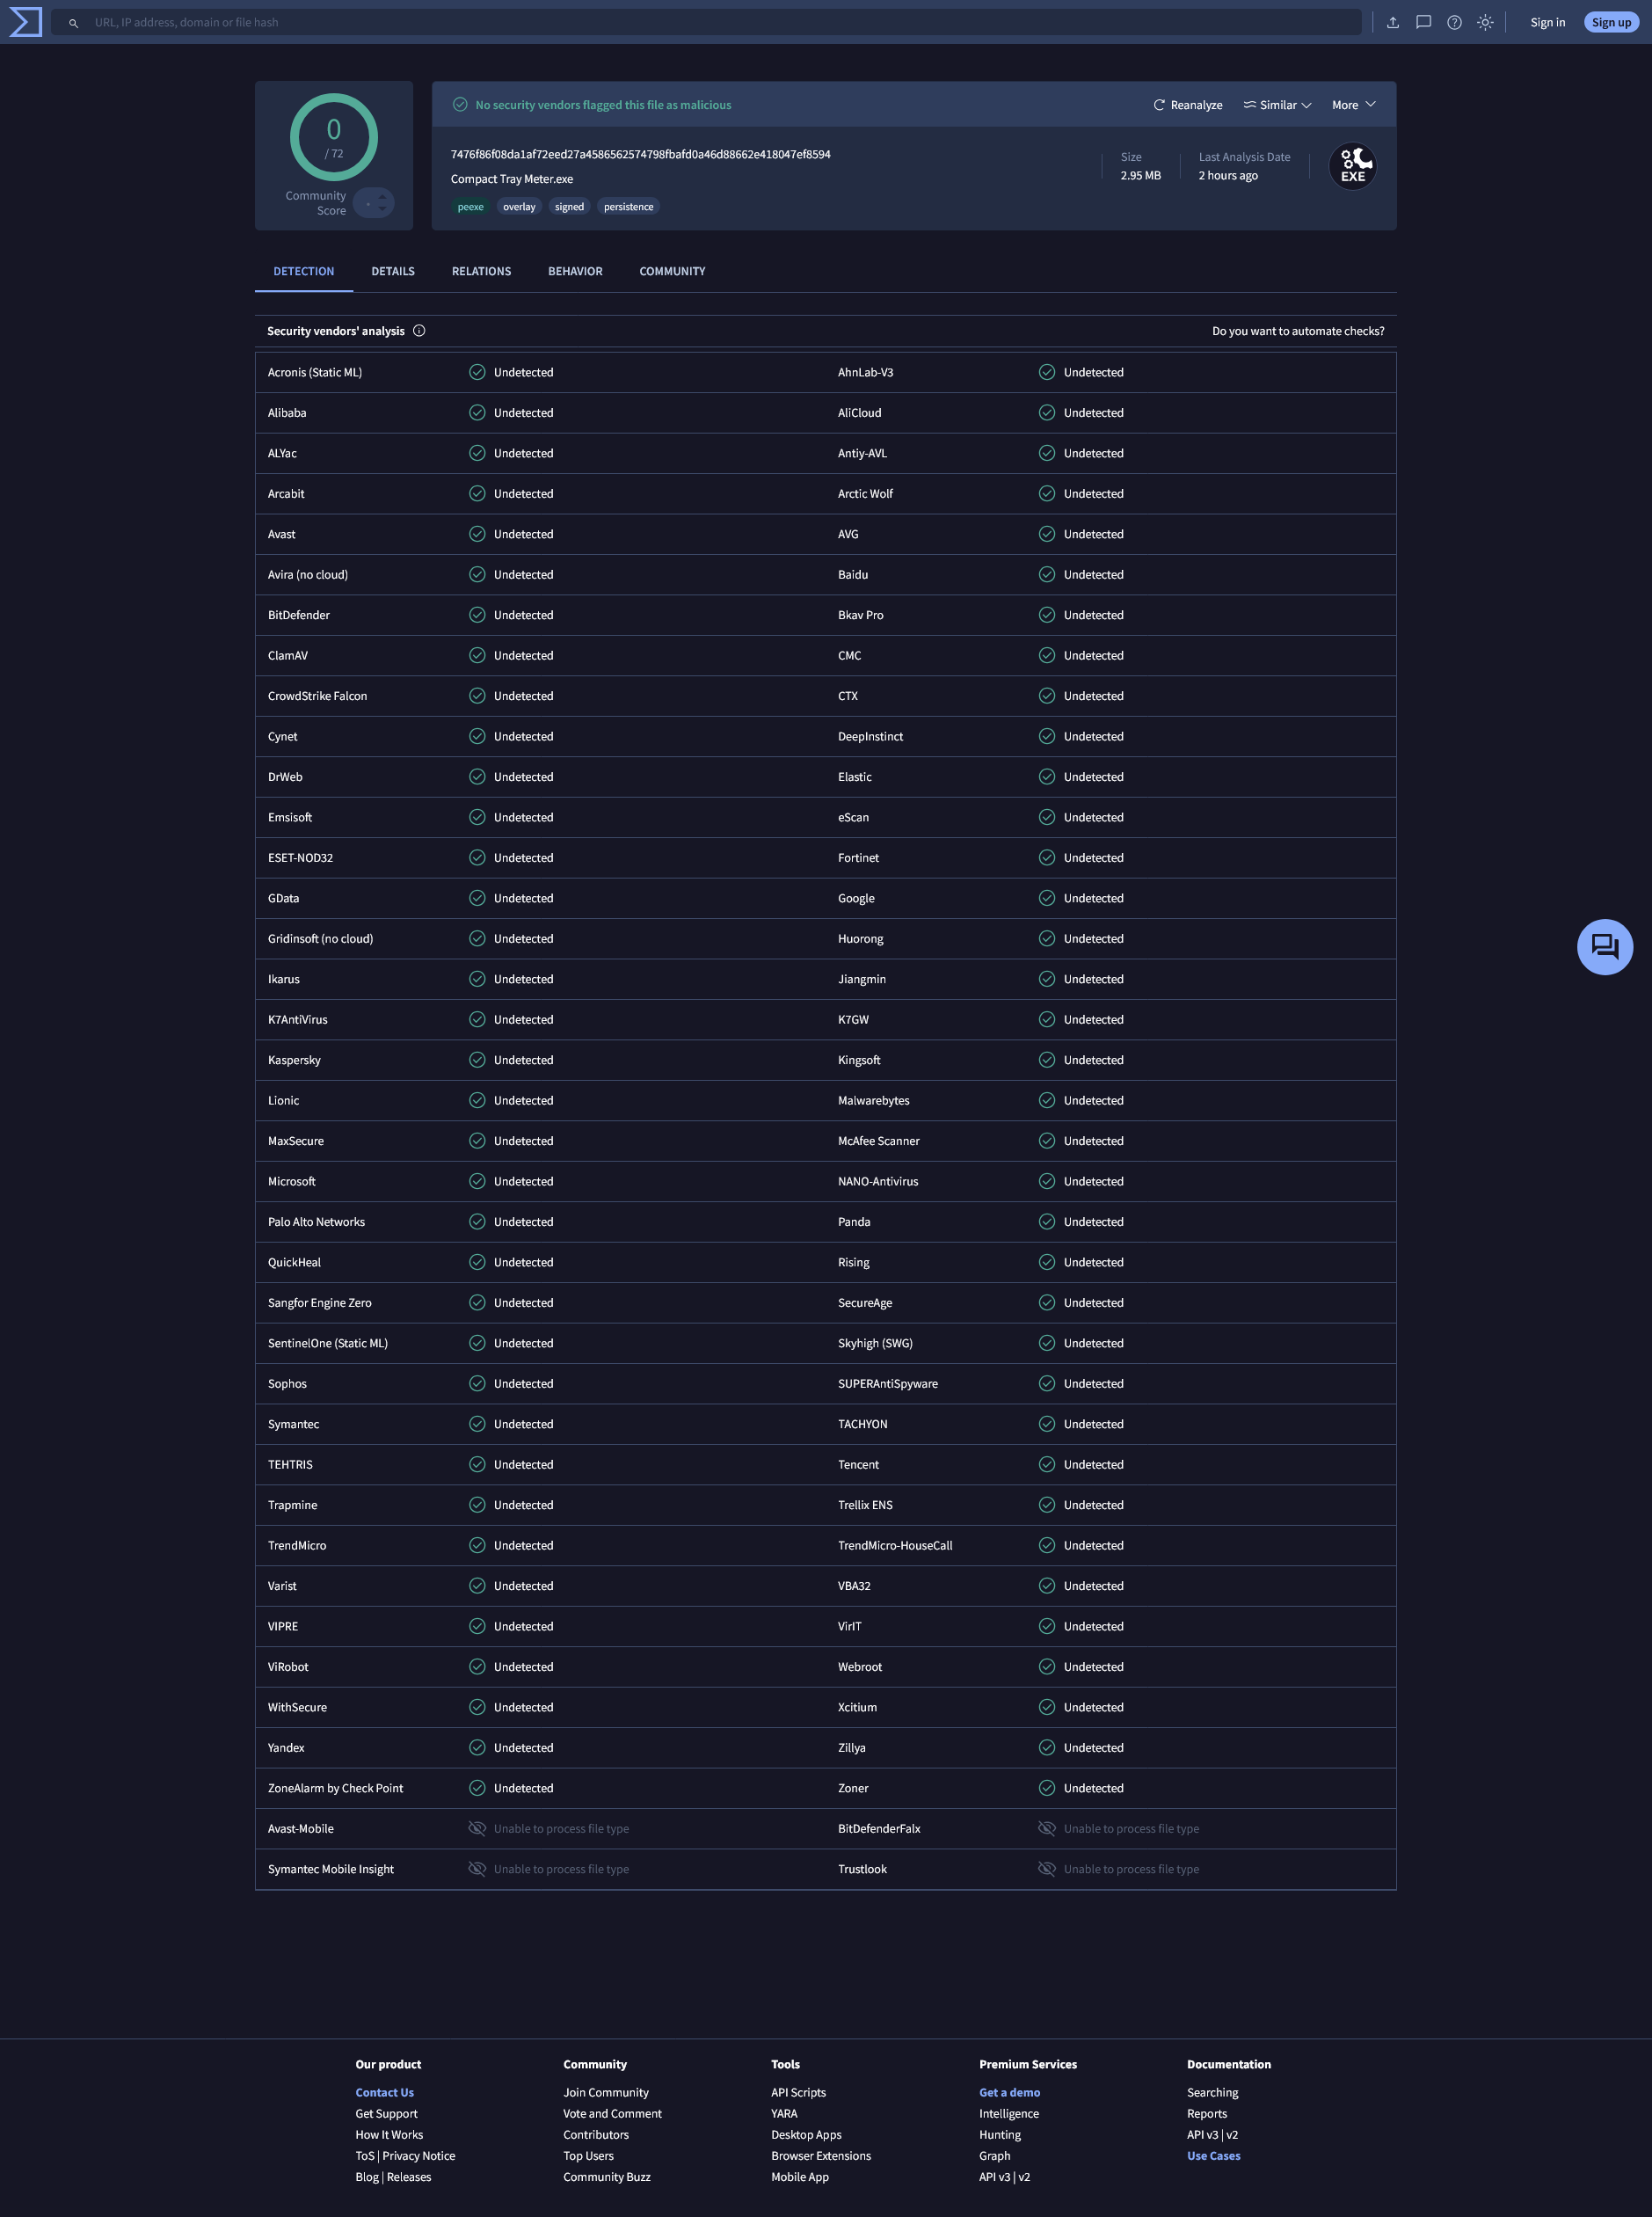Click the crossed-eye icon in the BitDefenderFalx row
1652x2217 pixels.
tap(1047, 1829)
